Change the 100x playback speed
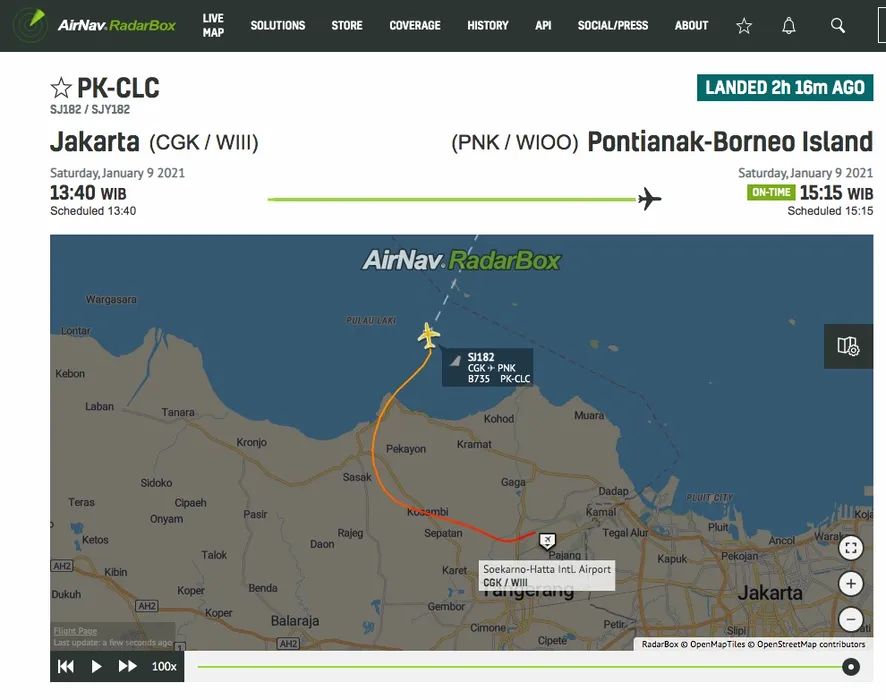This screenshot has width=886, height=700. [x=164, y=666]
